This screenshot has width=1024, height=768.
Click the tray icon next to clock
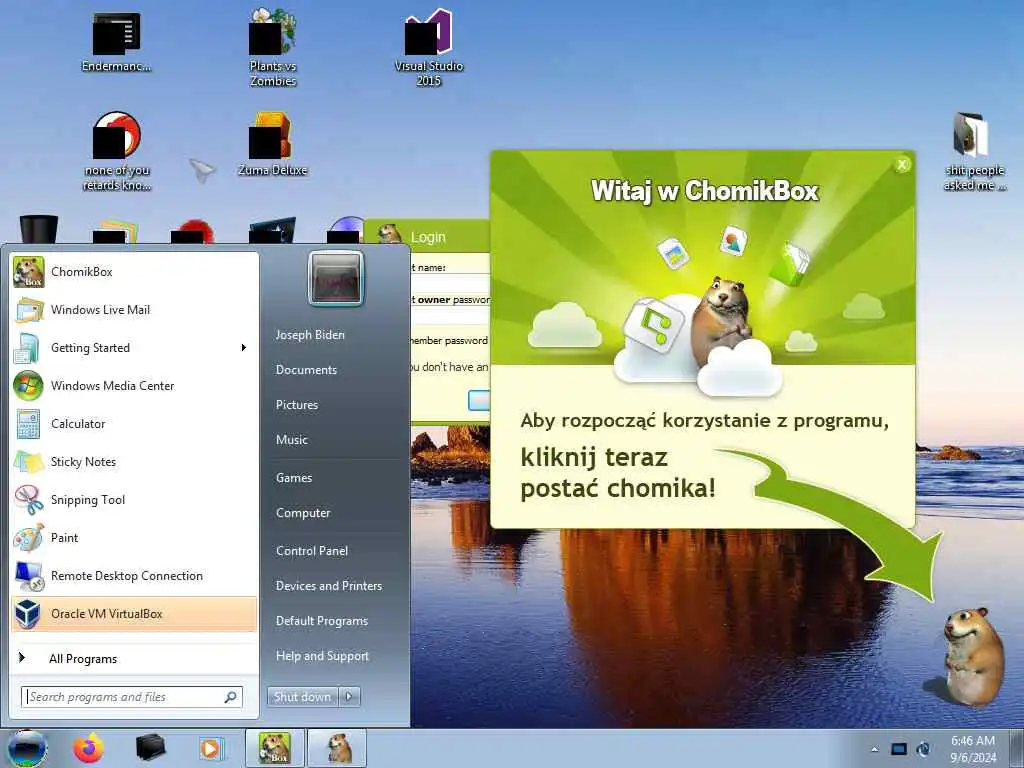coord(923,749)
